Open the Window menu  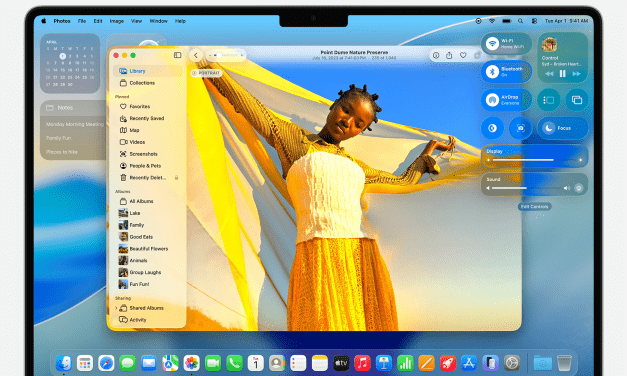pyautogui.click(x=158, y=21)
